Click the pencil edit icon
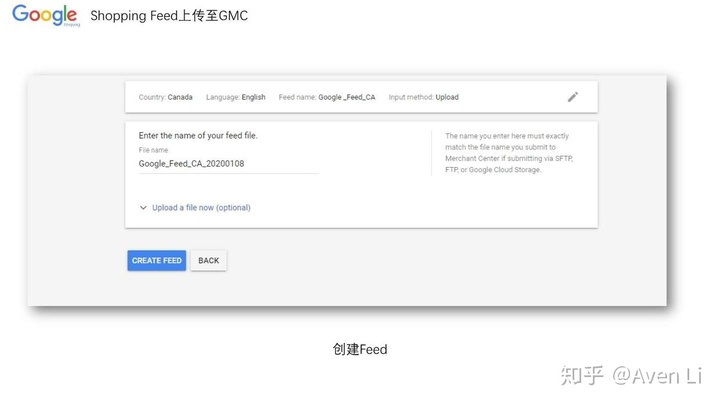The height and width of the screenshot is (405, 720). click(573, 97)
